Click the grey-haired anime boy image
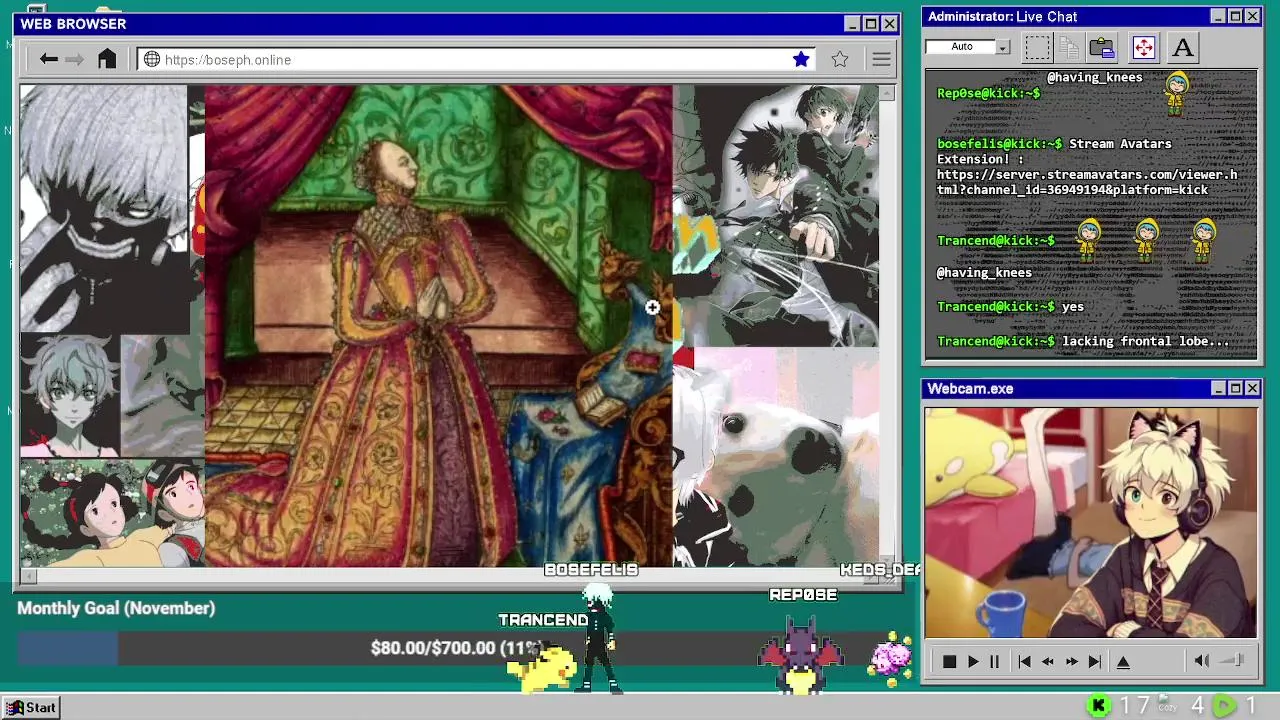The height and width of the screenshot is (720, 1280). point(70,396)
